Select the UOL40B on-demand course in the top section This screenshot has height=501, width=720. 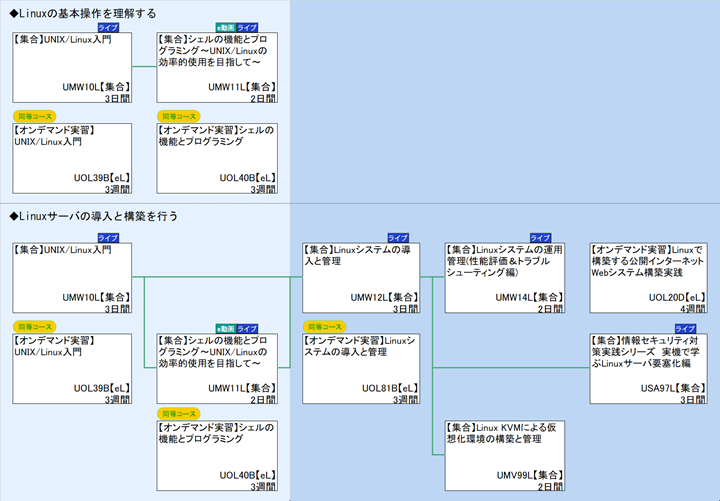tap(216, 158)
